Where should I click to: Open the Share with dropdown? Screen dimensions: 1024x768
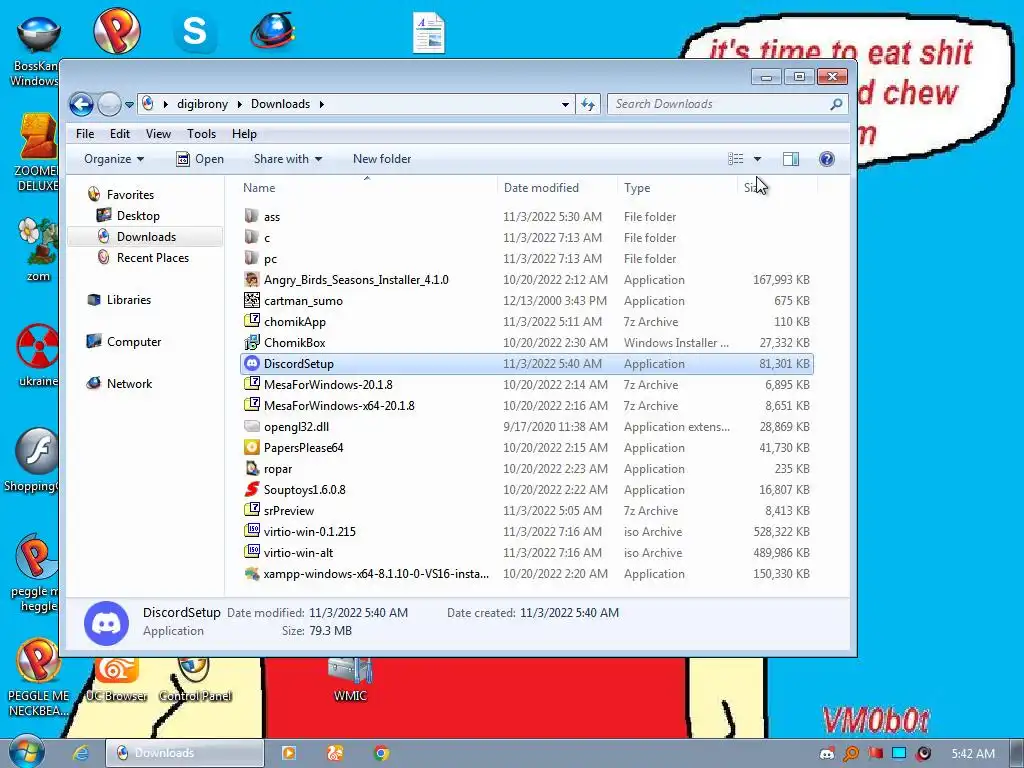pyautogui.click(x=287, y=159)
